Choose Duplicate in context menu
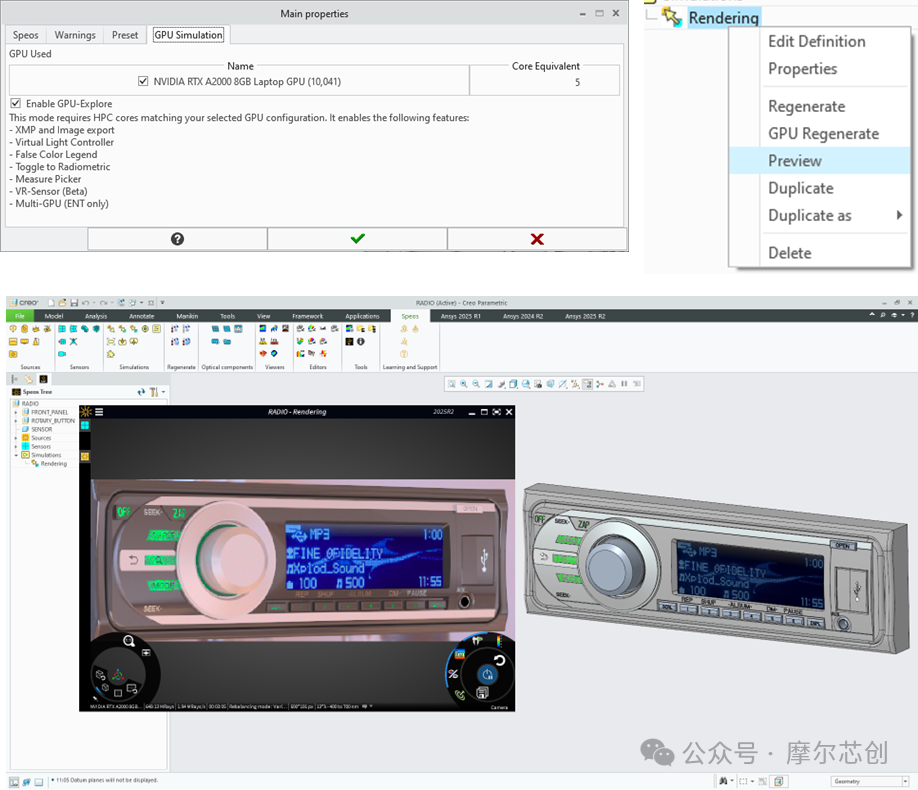918x790 pixels. (801, 189)
